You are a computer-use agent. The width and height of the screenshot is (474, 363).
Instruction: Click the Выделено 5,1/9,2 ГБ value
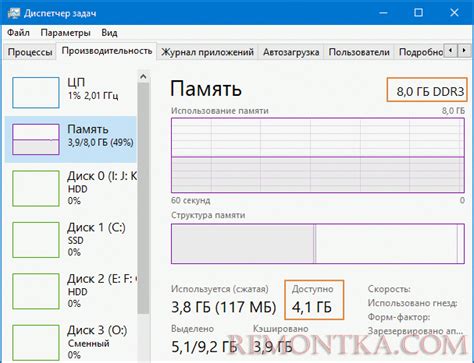[x=204, y=347]
